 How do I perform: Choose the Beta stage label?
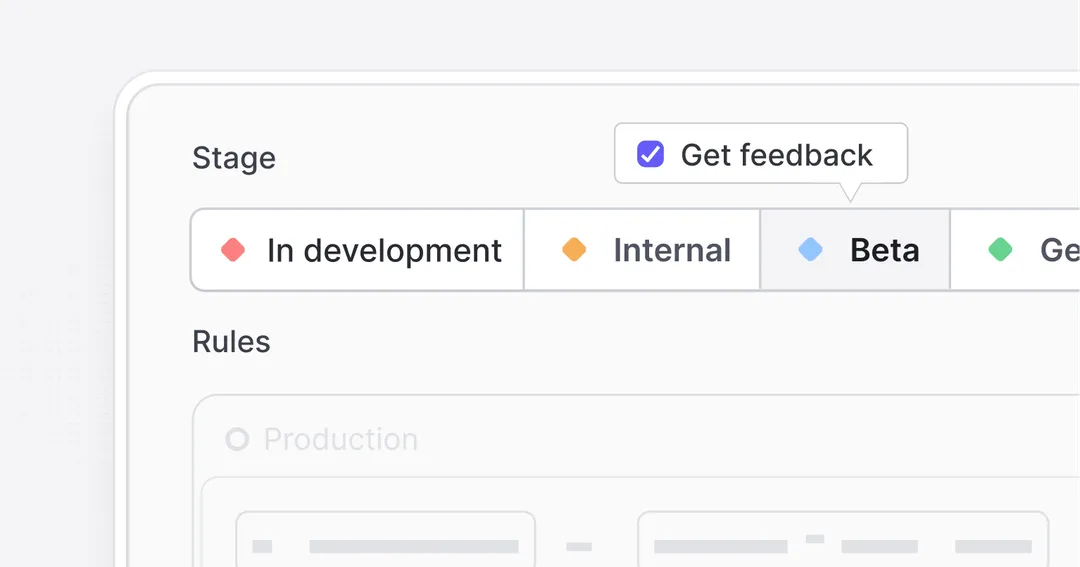884,250
